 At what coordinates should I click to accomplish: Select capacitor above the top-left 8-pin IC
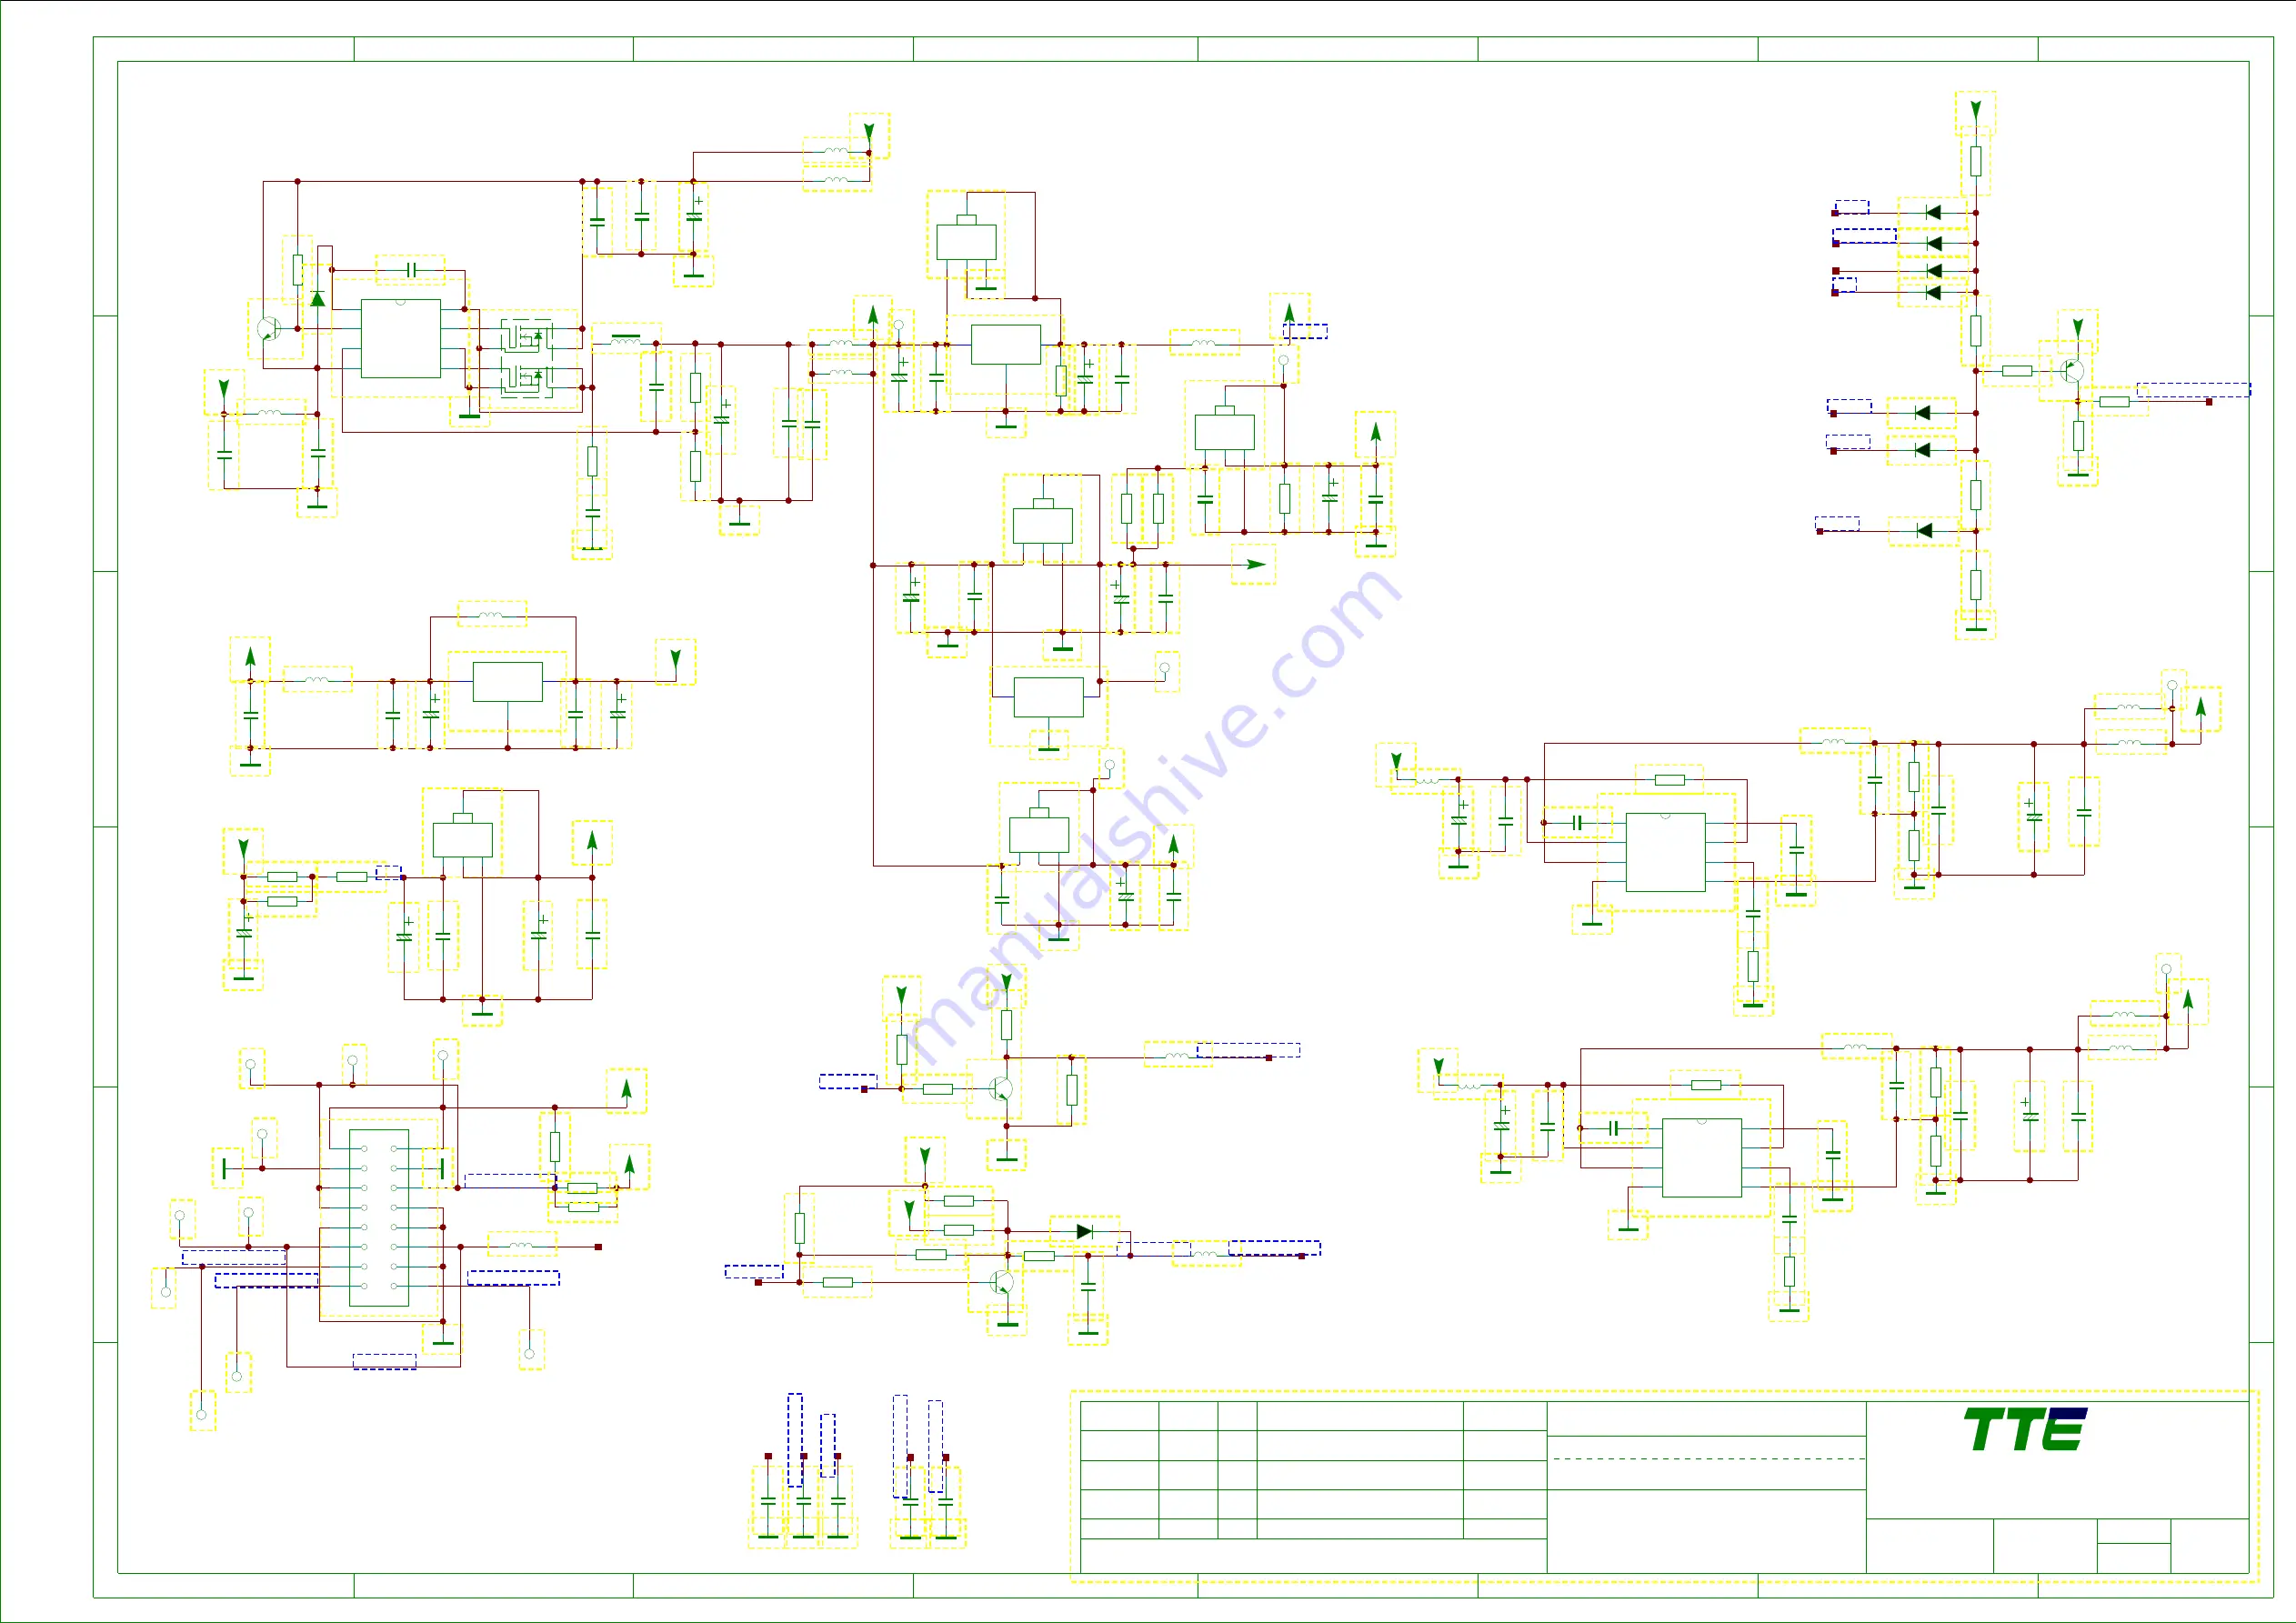pos(410,270)
